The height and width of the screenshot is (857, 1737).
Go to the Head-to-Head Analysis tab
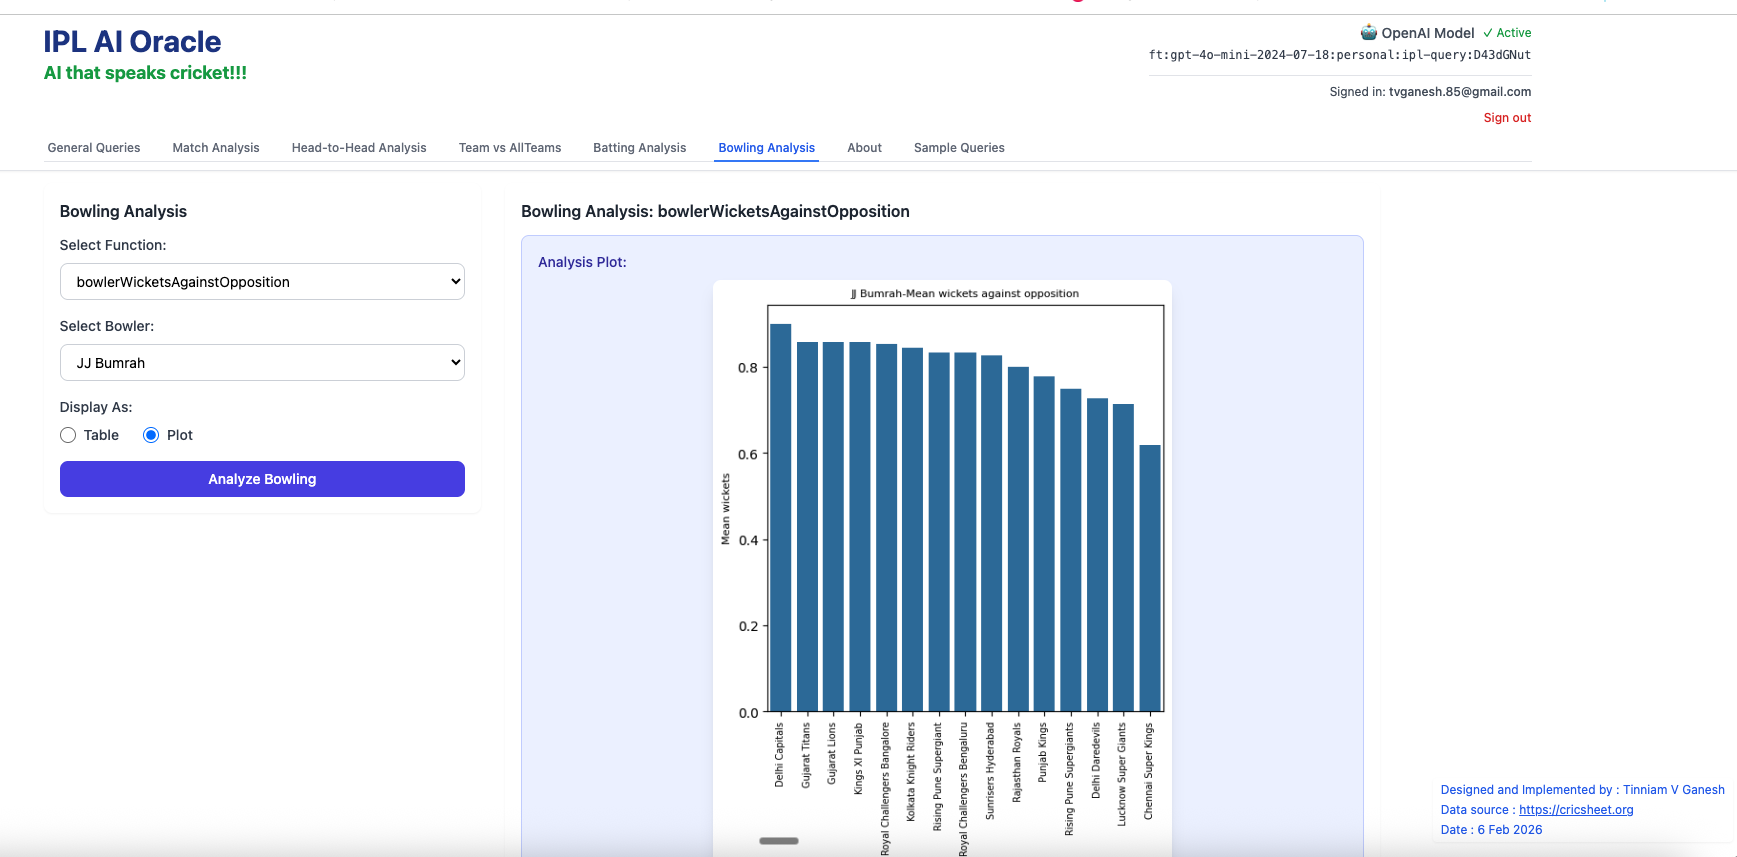pyautogui.click(x=359, y=148)
